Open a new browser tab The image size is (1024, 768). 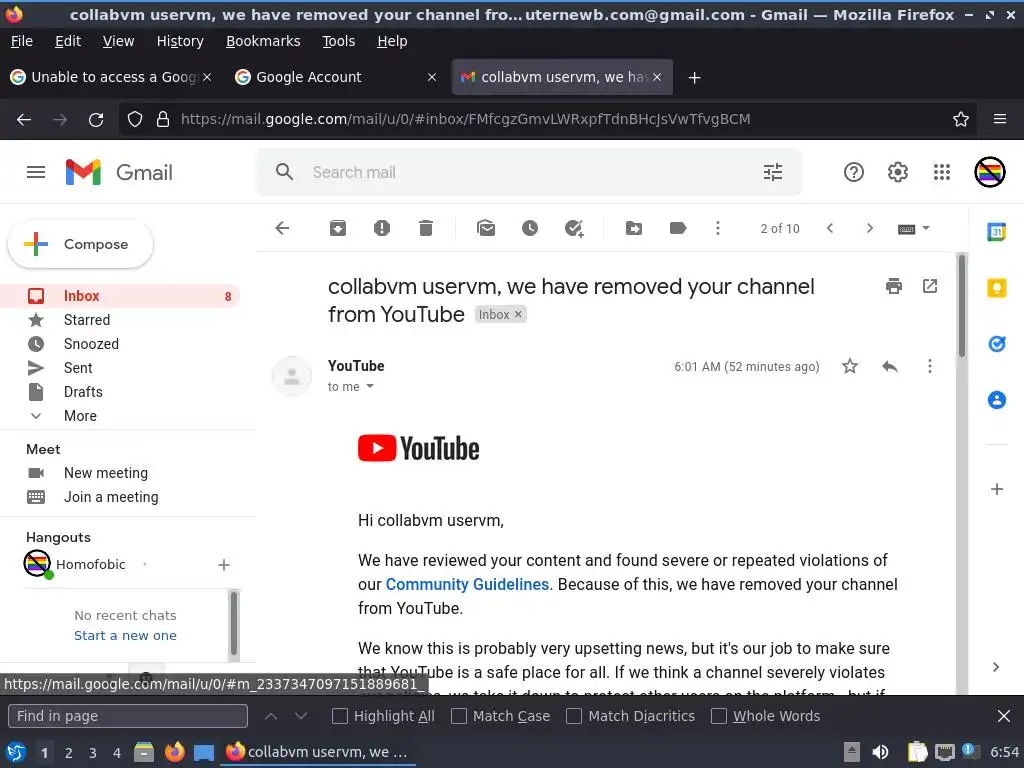click(x=694, y=78)
